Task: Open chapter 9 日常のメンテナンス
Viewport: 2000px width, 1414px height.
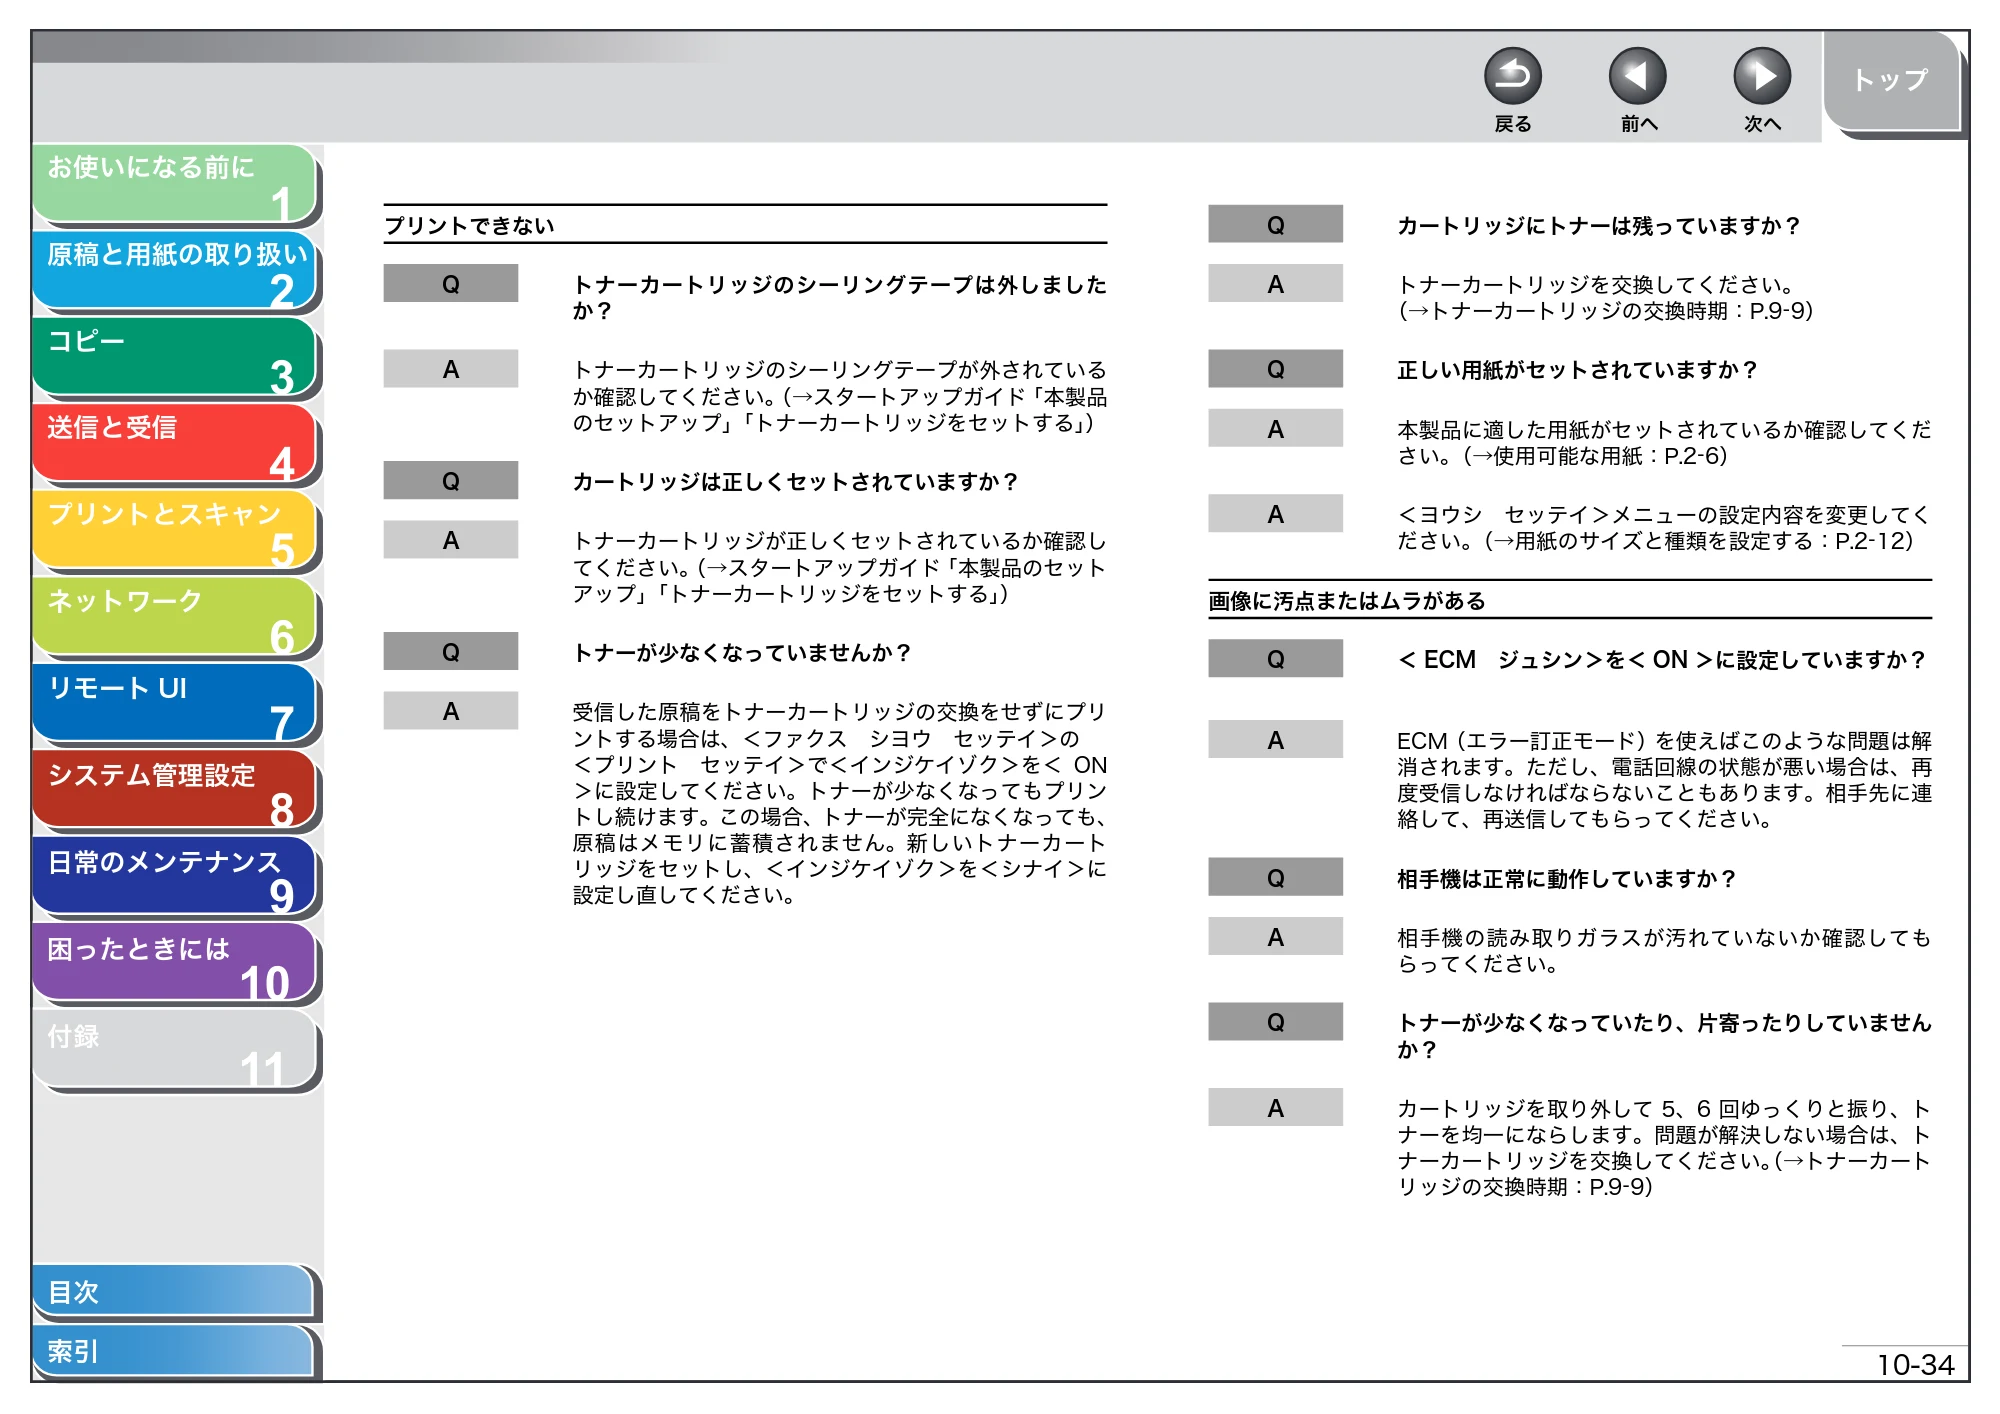Action: point(174,877)
